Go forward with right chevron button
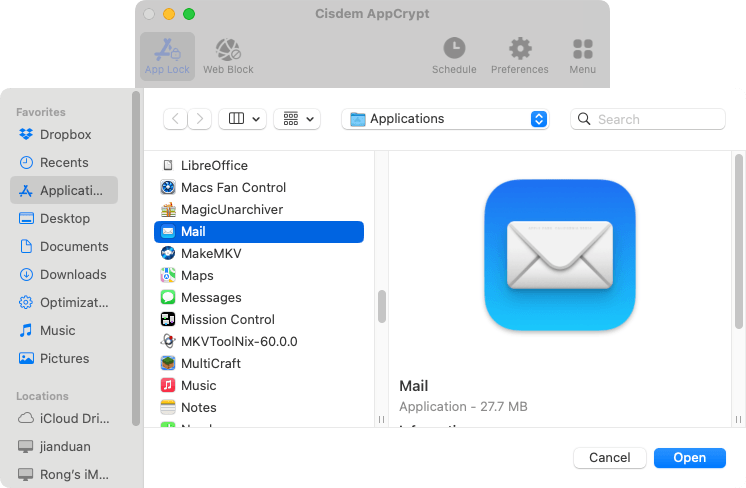The width and height of the screenshot is (746, 488). [199, 119]
